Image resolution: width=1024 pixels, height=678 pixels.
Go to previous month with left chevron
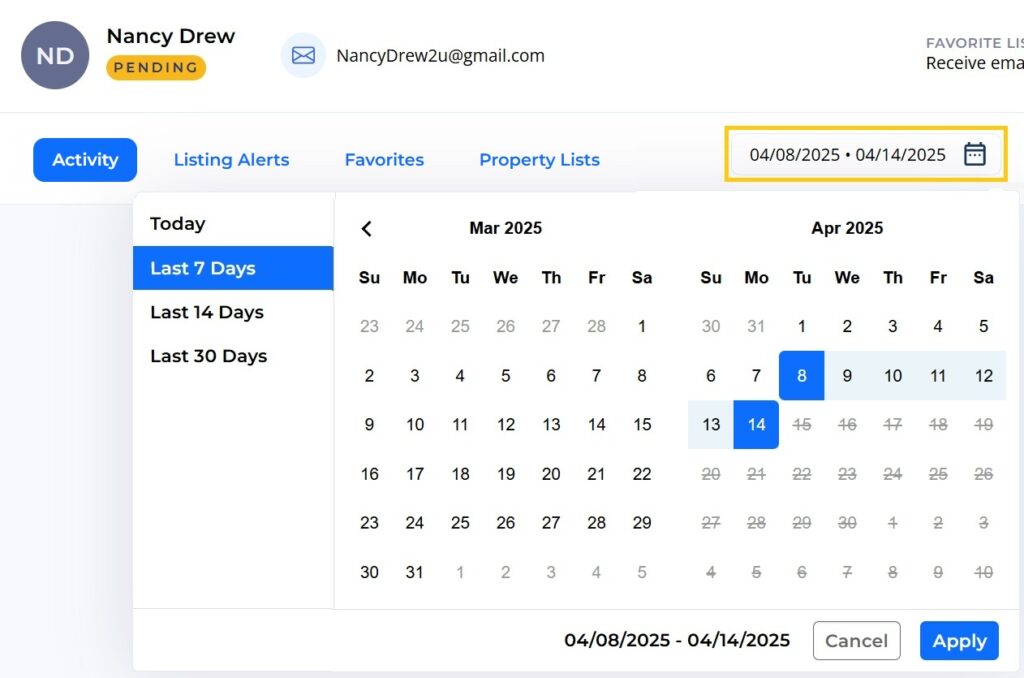[367, 229]
